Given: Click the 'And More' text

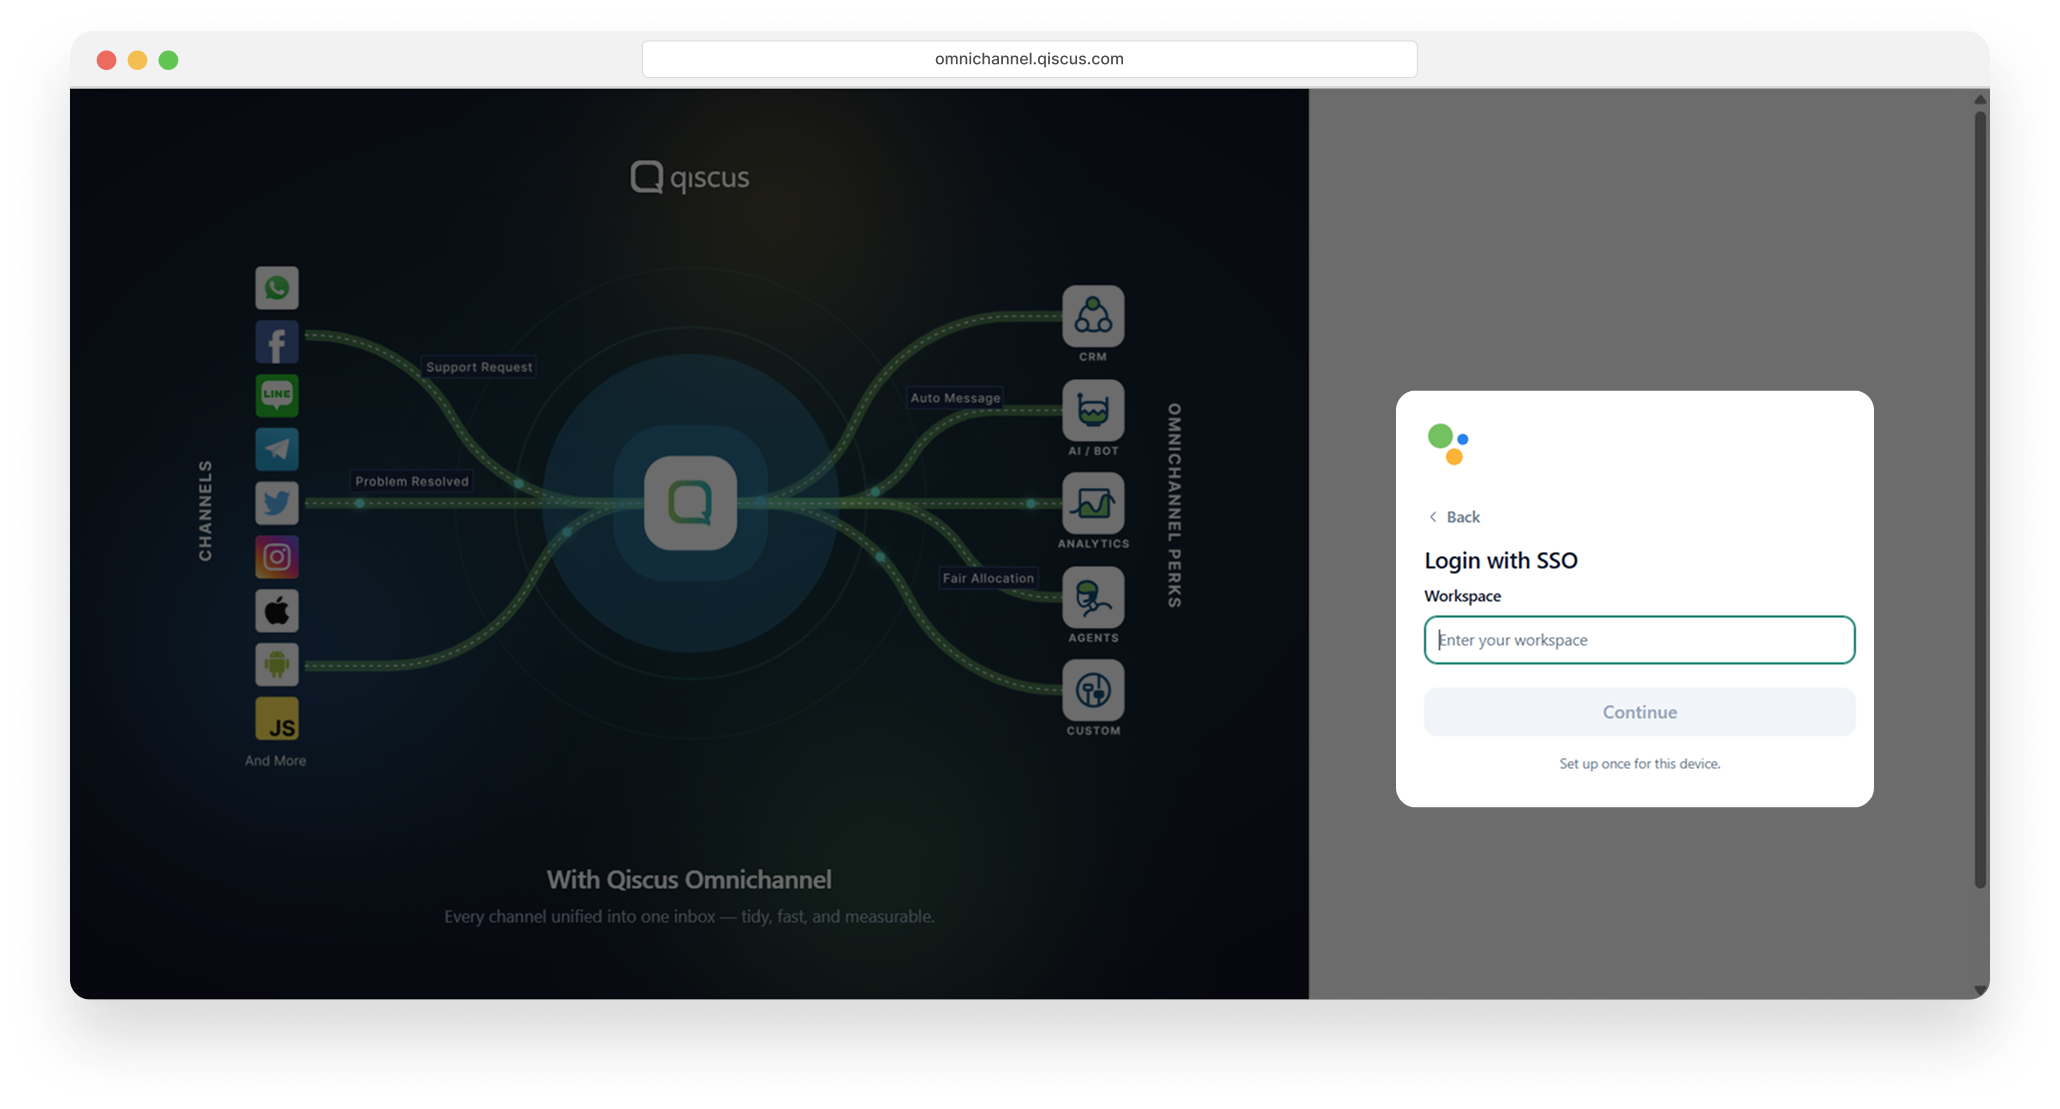Looking at the screenshot, I should [276, 761].
